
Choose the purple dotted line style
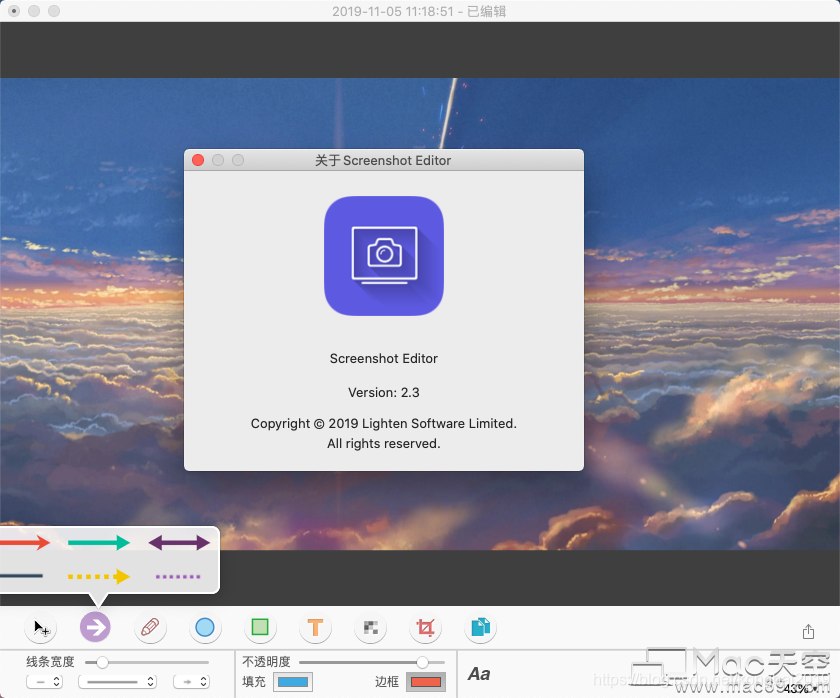[x=178, y=577]
